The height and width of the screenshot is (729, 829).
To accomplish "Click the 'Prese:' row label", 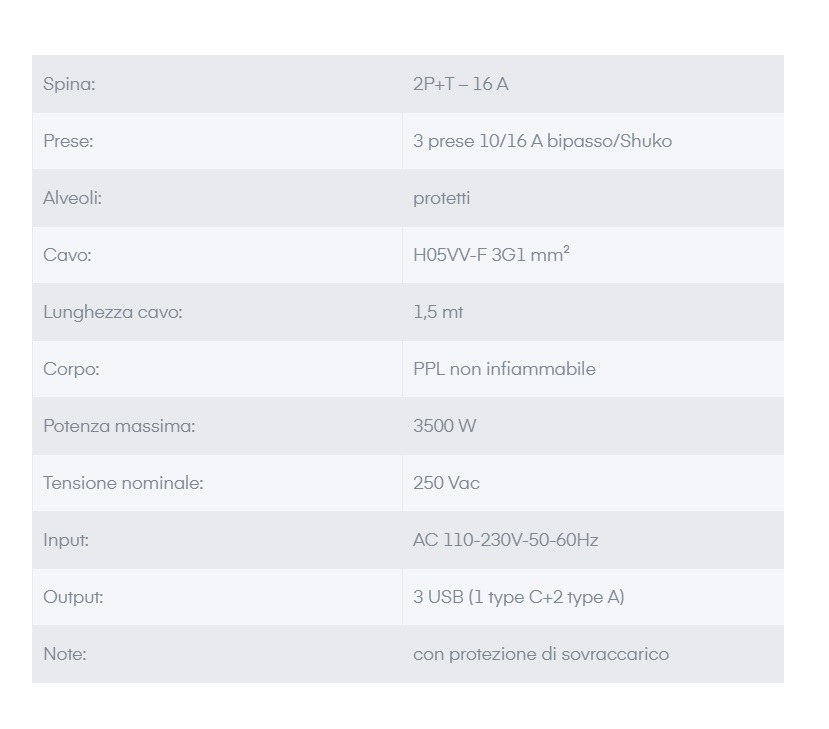I will (x=68, y=141).
